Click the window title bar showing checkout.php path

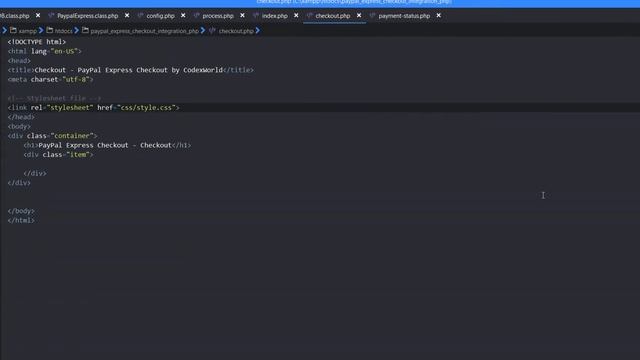(x=354, y=2)
